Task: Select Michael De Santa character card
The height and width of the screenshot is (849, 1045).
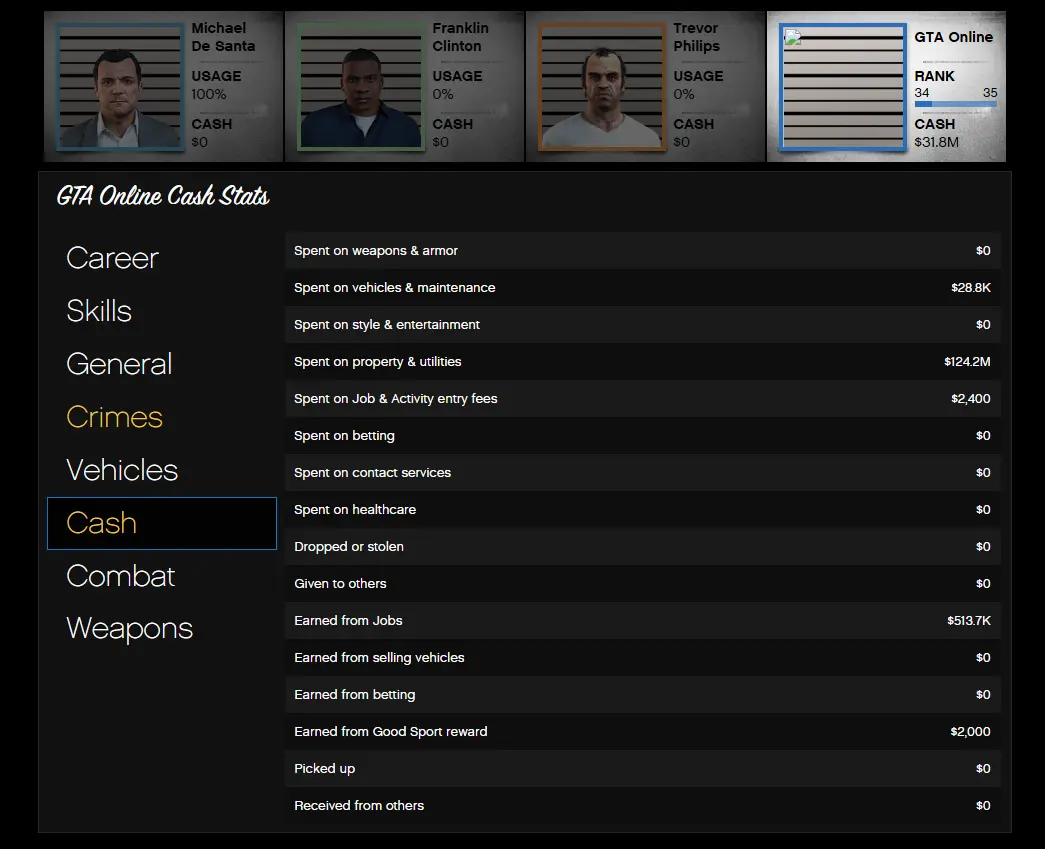Action: (164, 87)
